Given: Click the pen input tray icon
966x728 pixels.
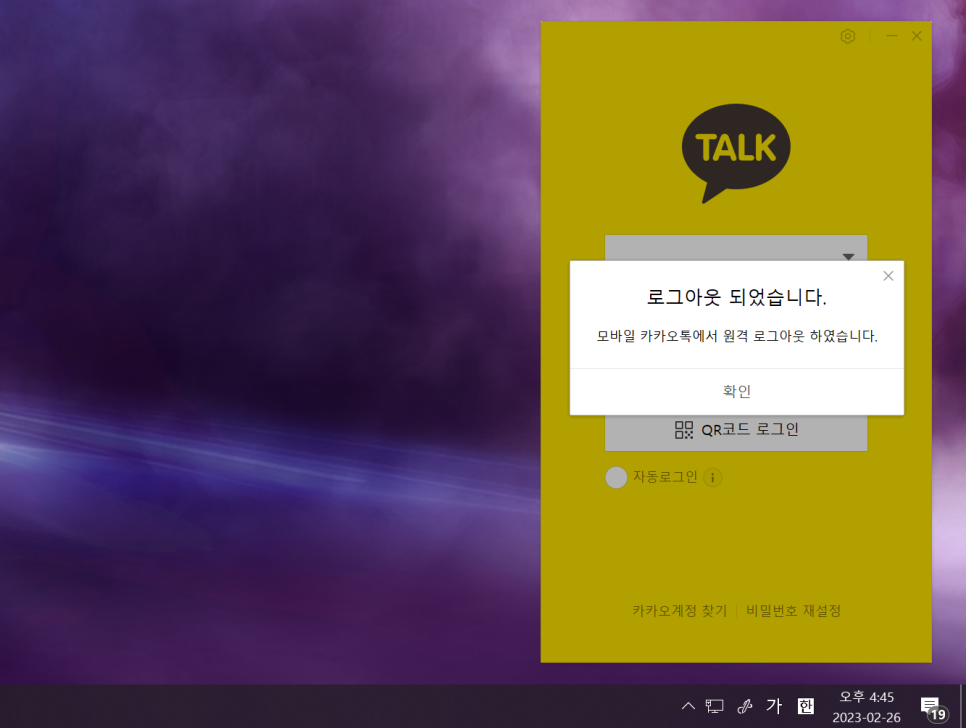Looking at the screenshot, I should click(745, 706).
